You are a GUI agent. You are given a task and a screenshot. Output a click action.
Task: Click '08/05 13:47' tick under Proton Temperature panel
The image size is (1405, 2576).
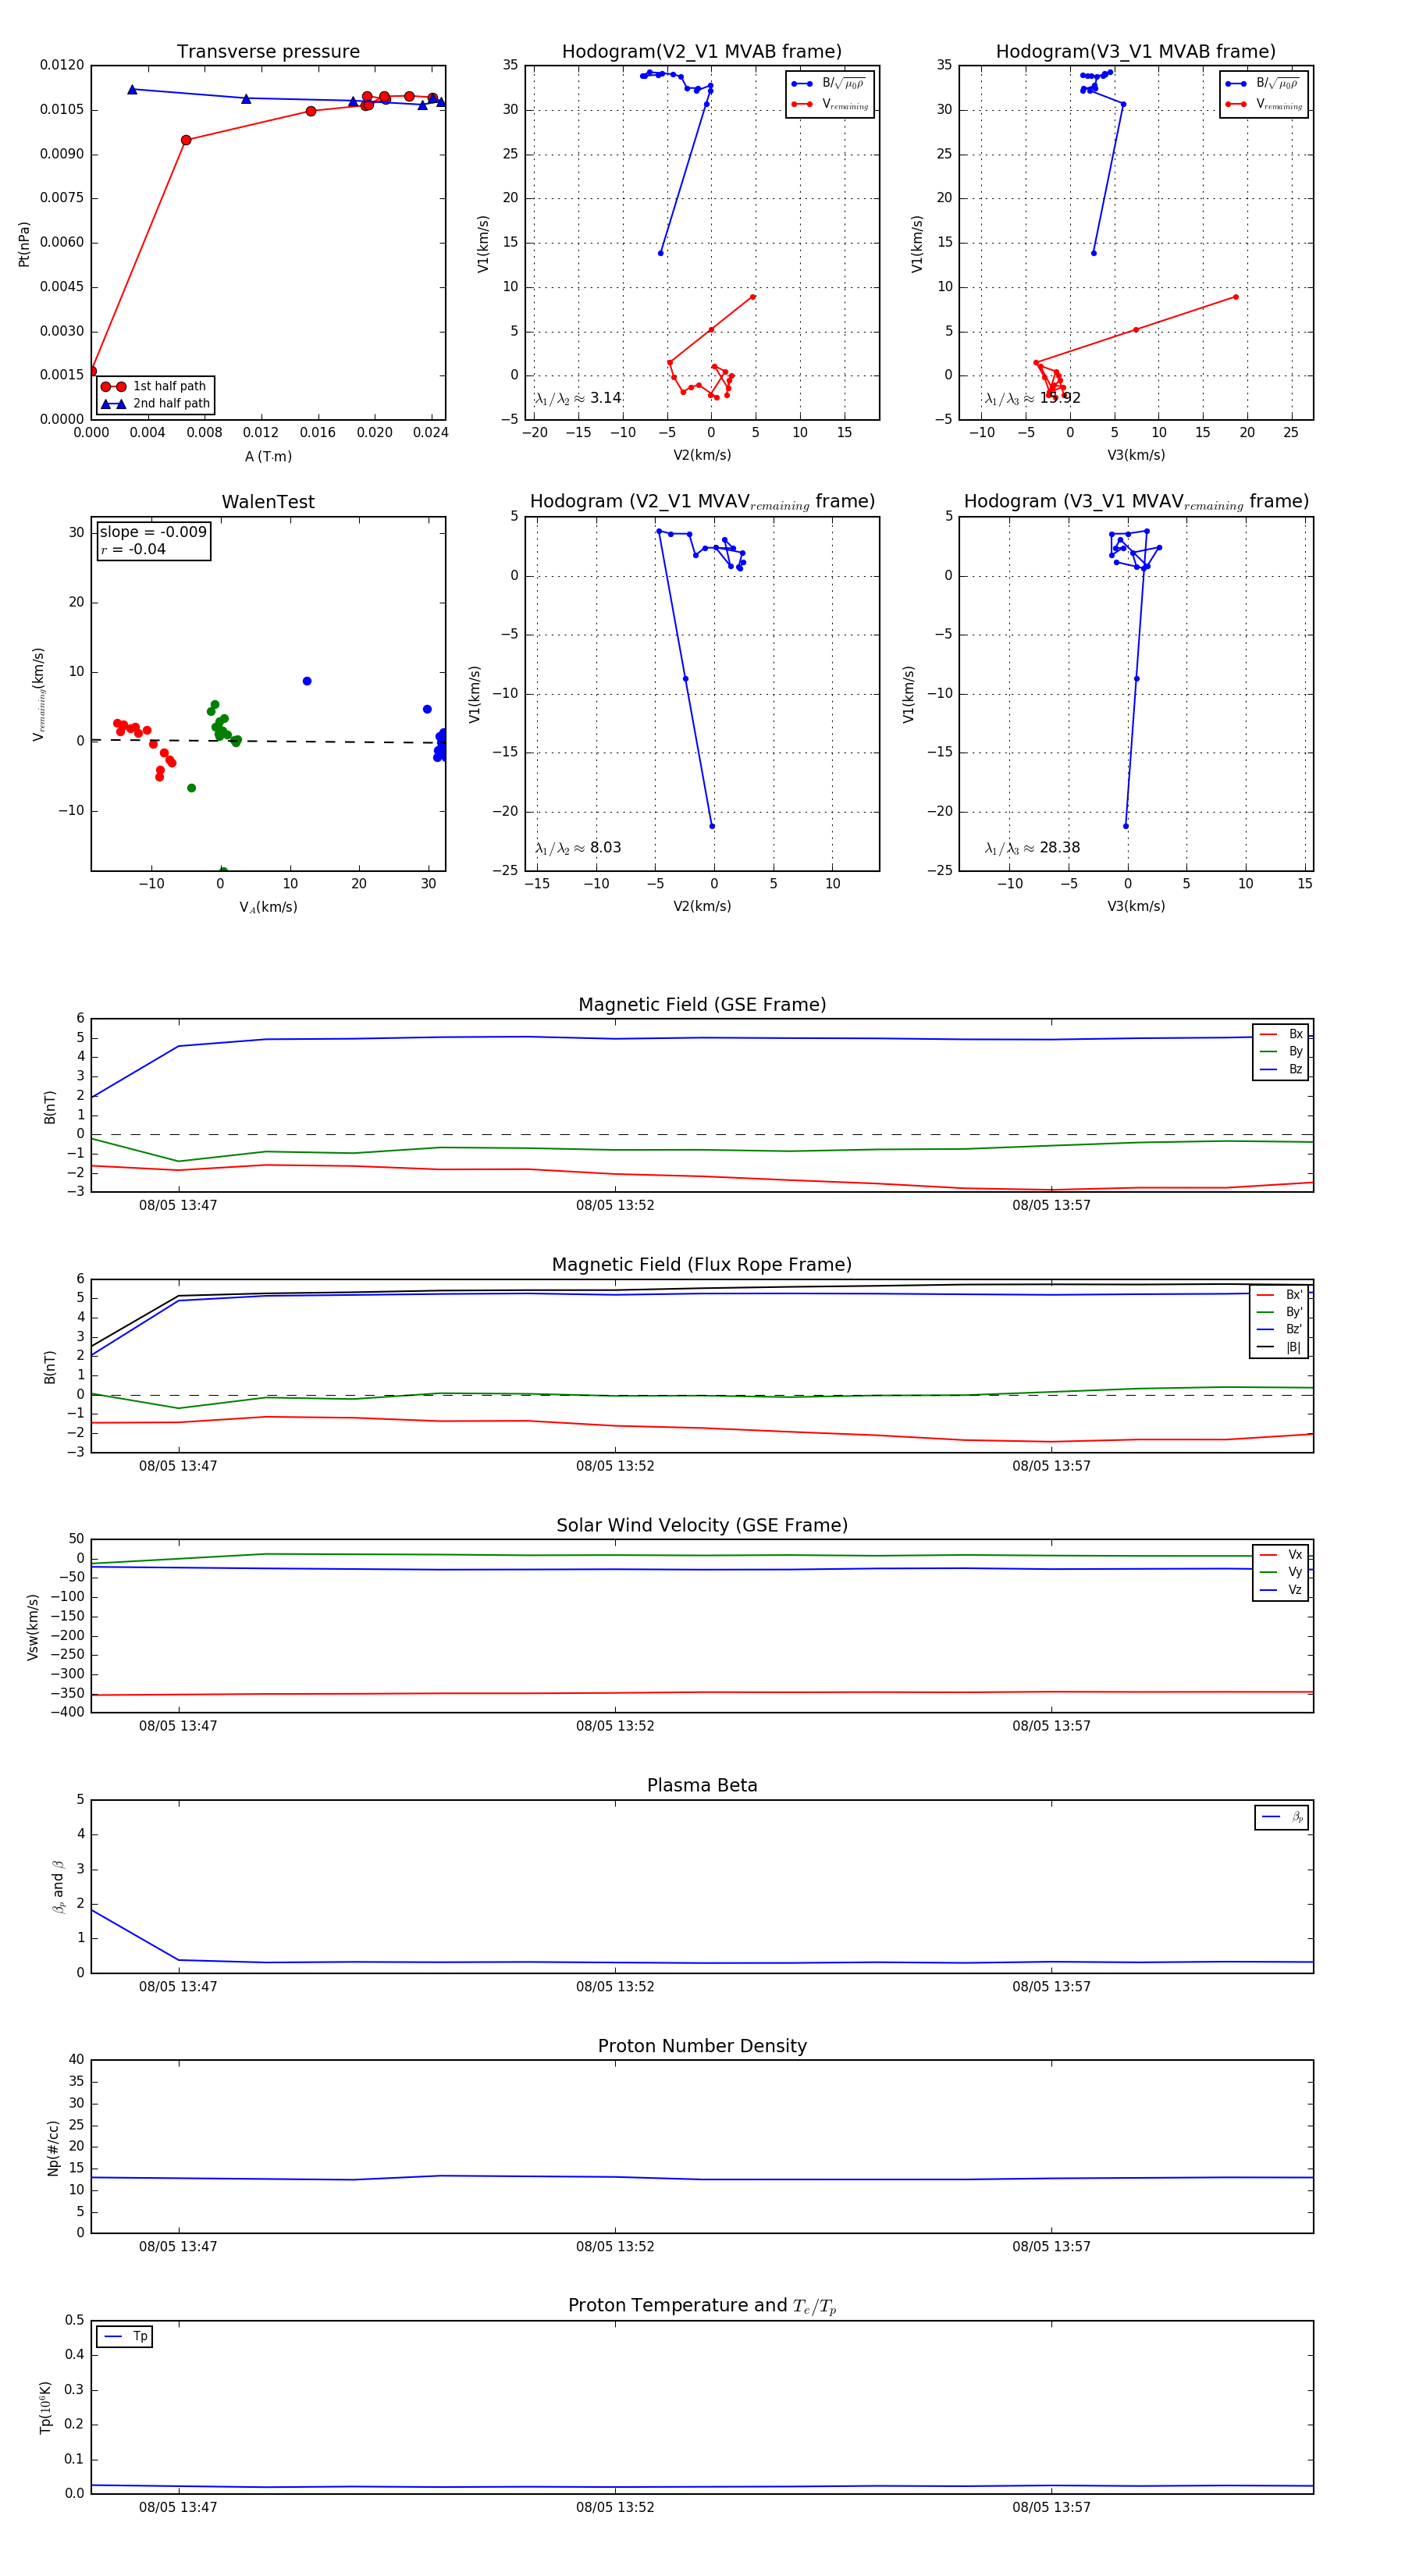(x=178, y=2507)
